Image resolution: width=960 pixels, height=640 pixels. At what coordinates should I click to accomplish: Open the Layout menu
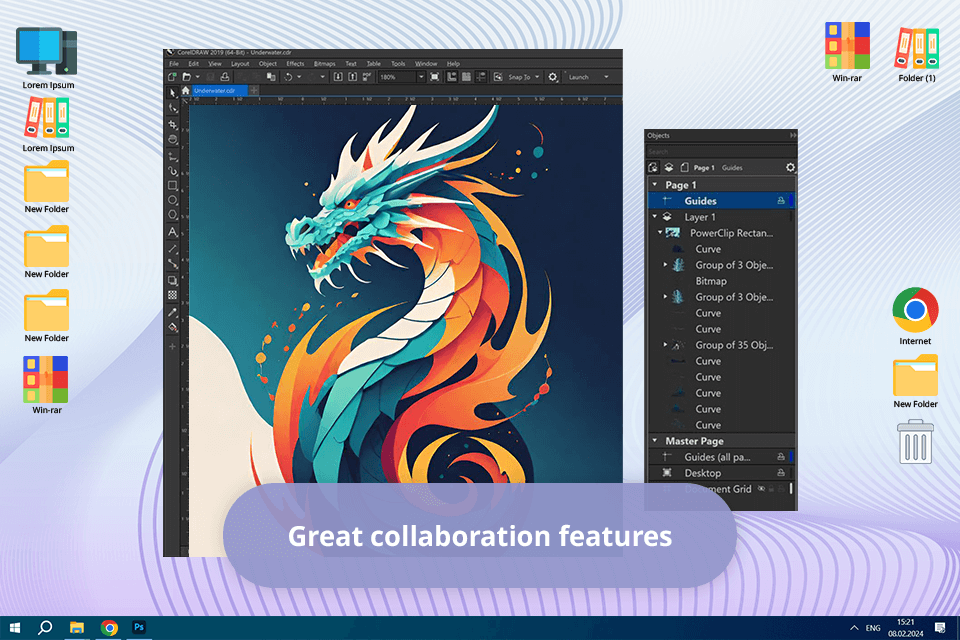[x=240, y=64]
